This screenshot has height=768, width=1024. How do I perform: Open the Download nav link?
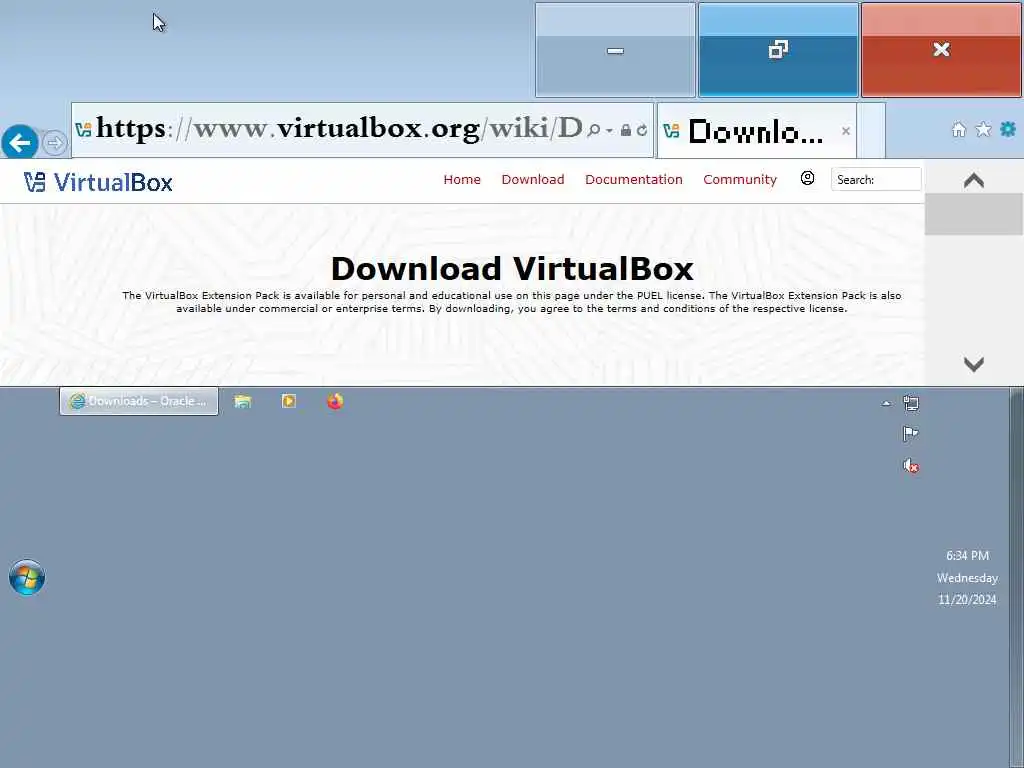click(533, 180)
